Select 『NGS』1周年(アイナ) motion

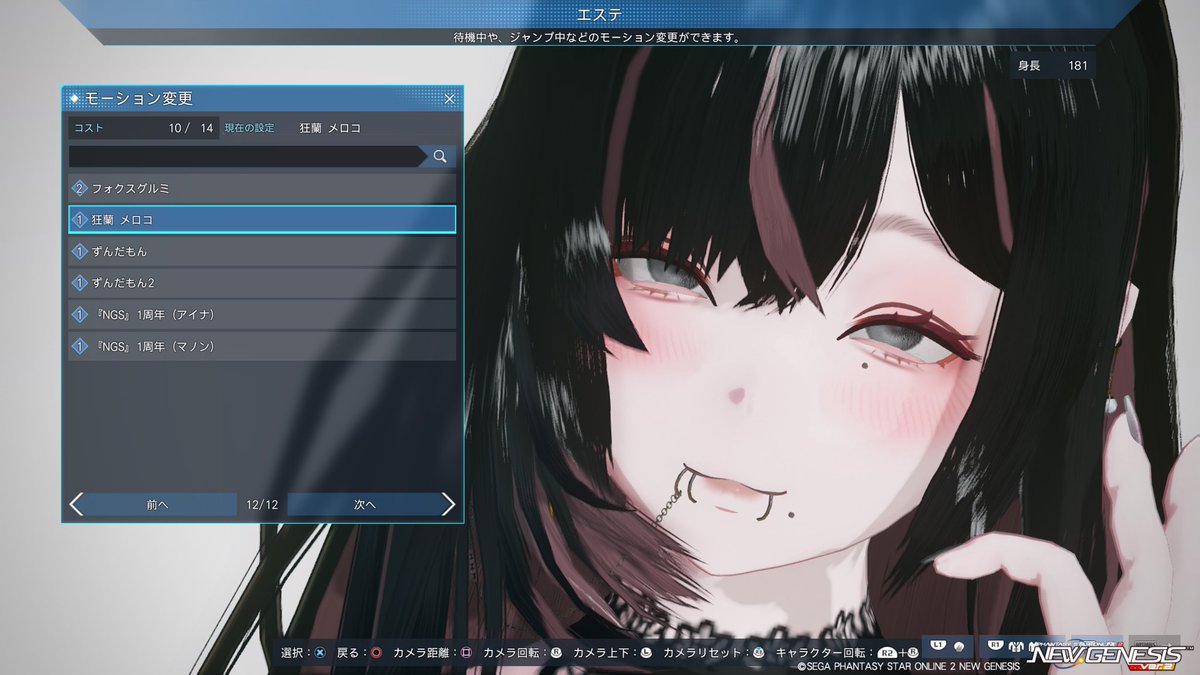(x=262, y=315)
